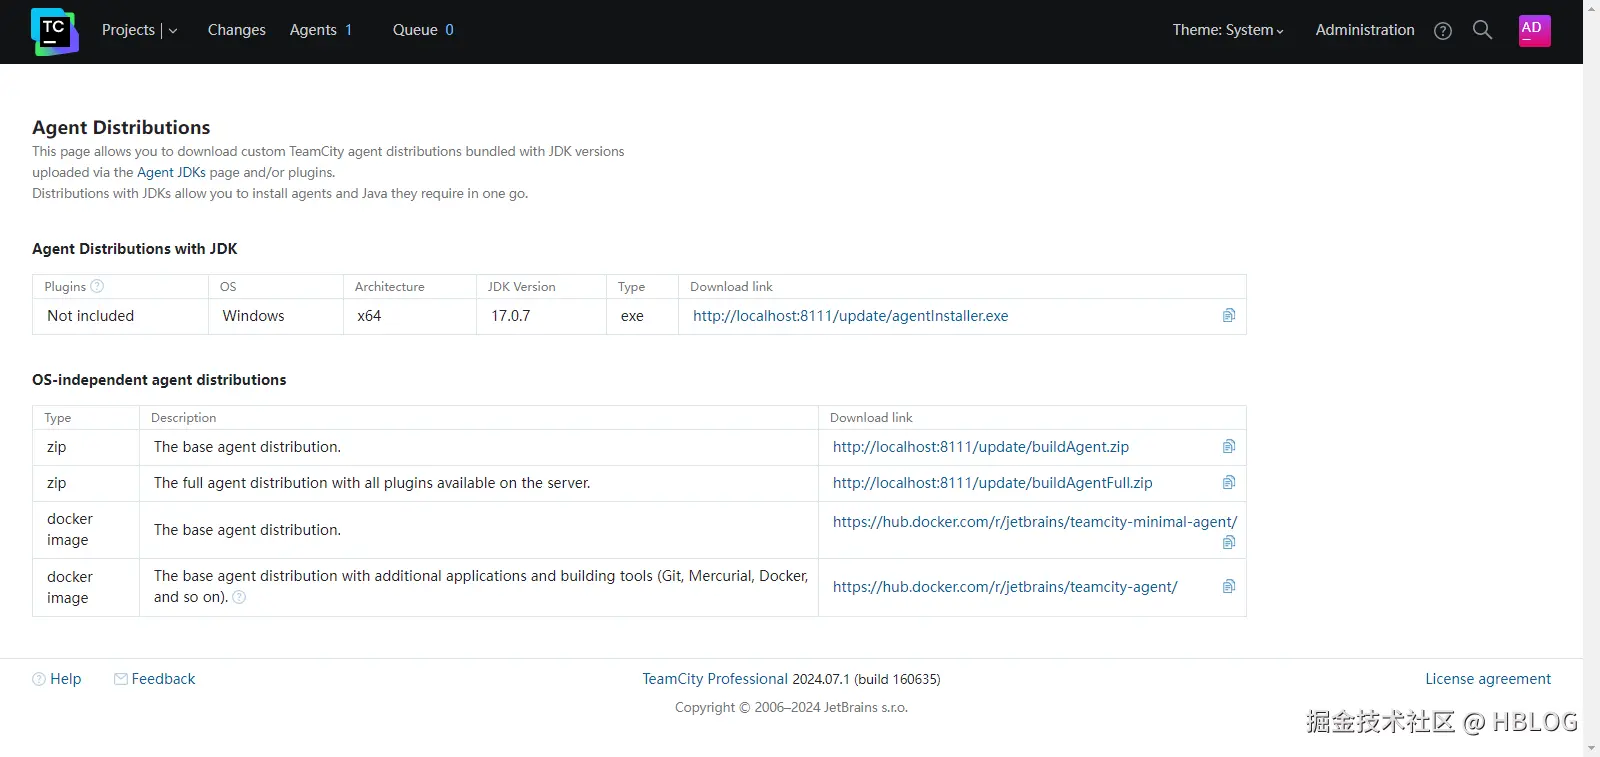Screen dimensions: 1600x757
Task: Copy the teamcity-agent docker hub link
Action: [x=1229, y=587]
